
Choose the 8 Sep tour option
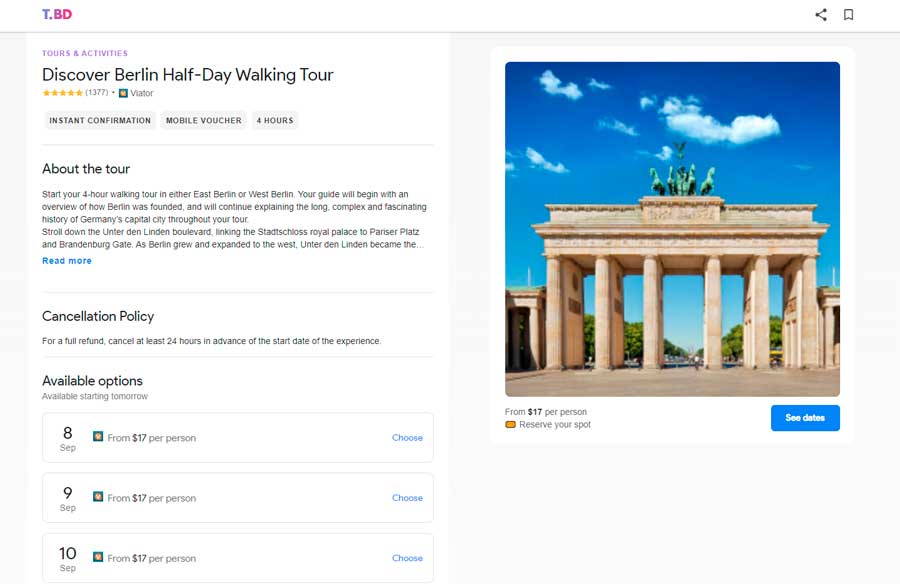coord(407,438)
